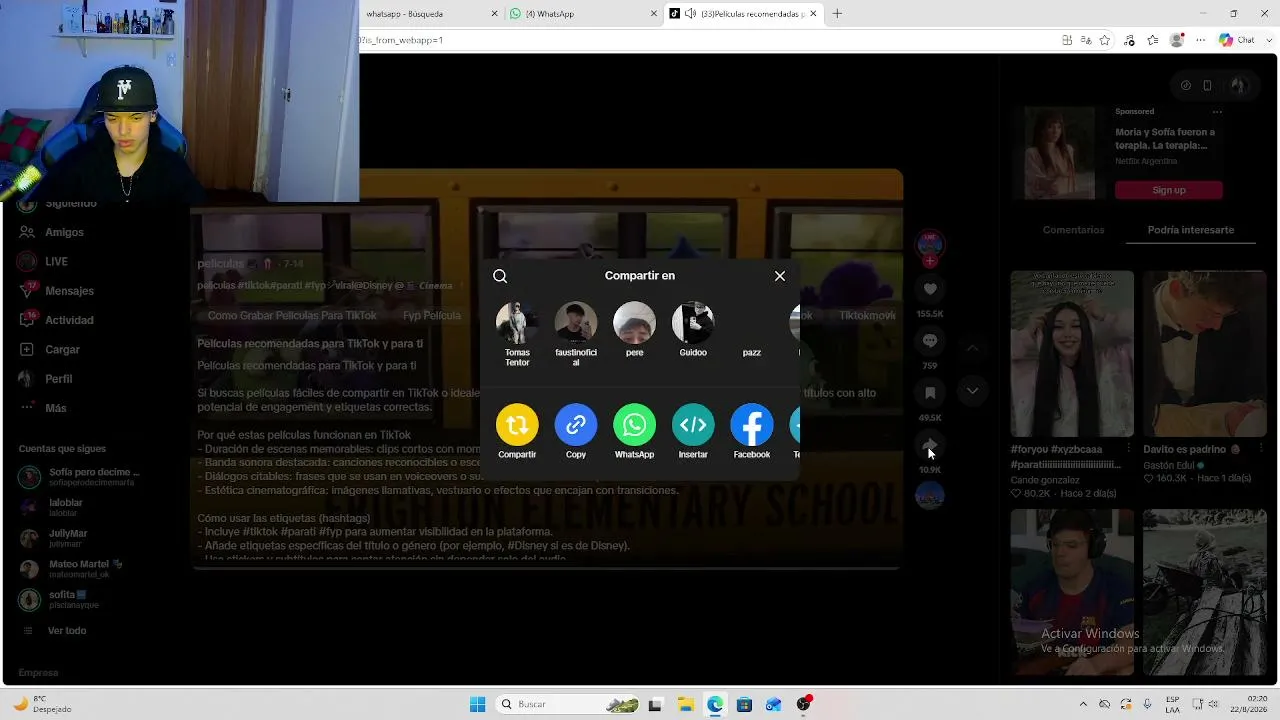Share the video to Facebook
This screenshot has width=1280, height=720.
coord(752,425)
